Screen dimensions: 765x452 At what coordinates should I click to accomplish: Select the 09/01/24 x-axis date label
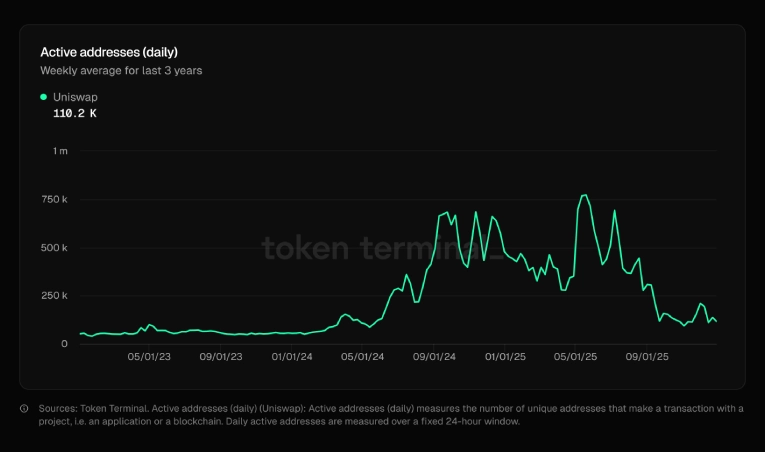pos(435,356)
